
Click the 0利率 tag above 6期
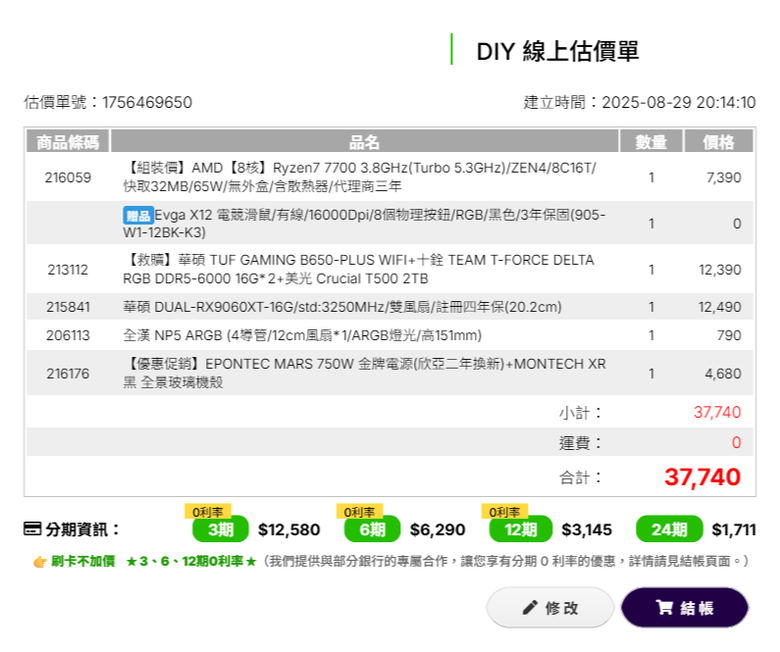(x=360, y=512)
